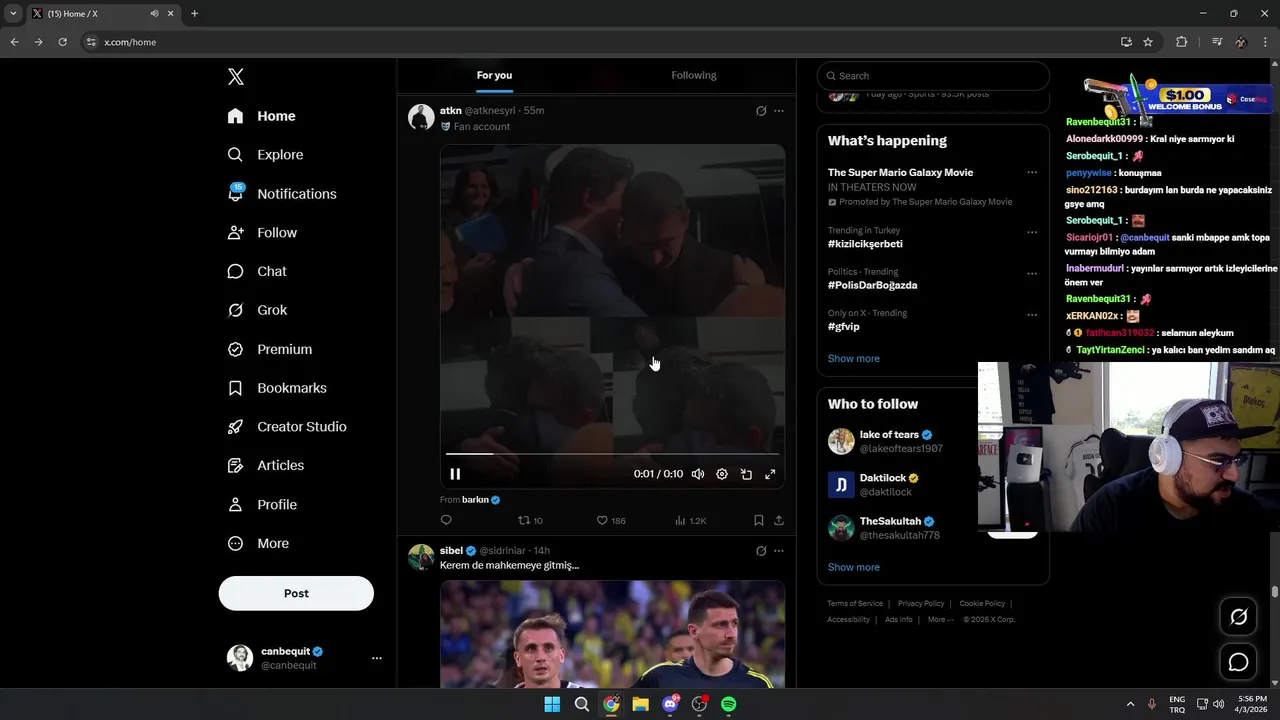This screenshot has height=720, width=1280.
Task: Mute the tab audio icon
Action: click(155, 14)
